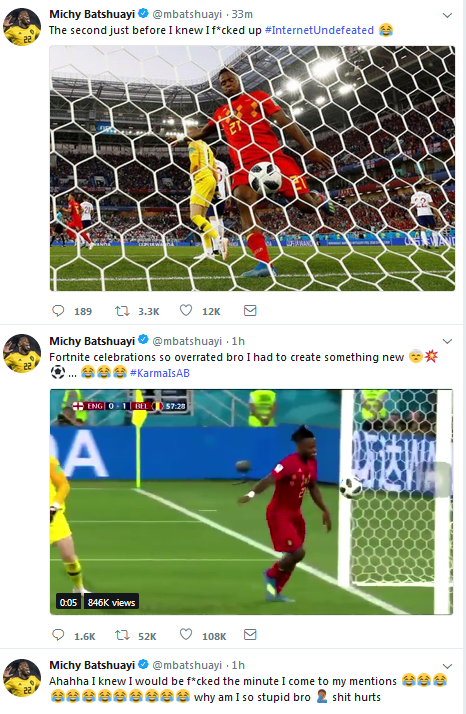Open the Michy Batshuayi name on the first tweet
The height and width of the screenshot is (714, 466).
pyautogui.click(x=92, y=14)
